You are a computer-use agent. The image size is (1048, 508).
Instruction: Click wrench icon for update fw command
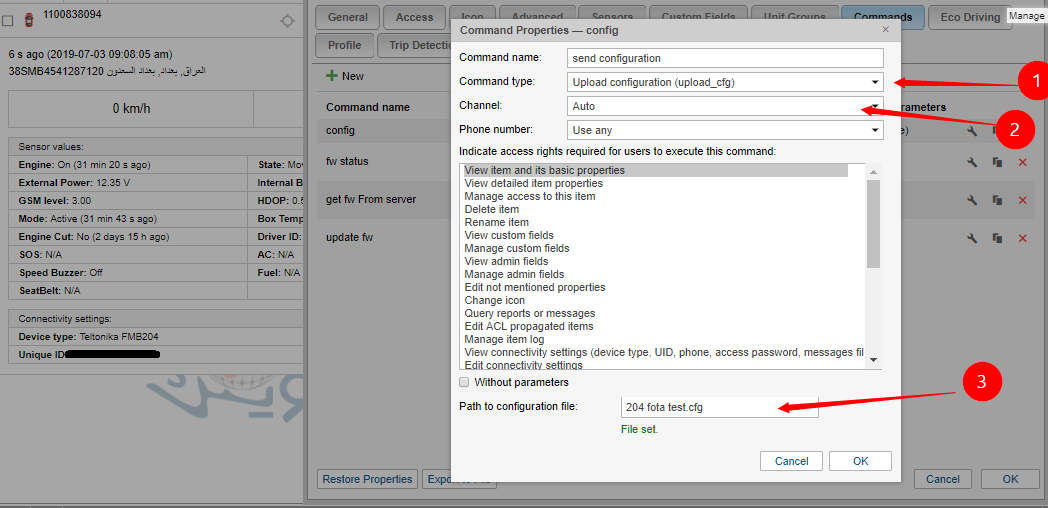click(x=971, y=238)
